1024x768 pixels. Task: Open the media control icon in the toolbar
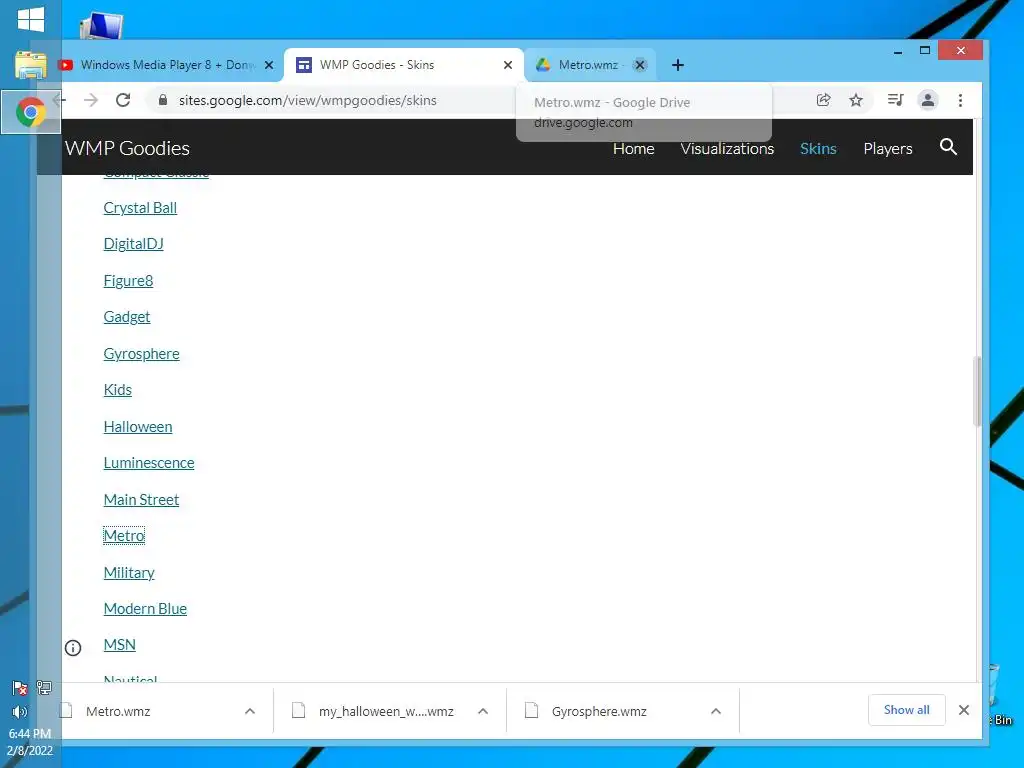click(x=895, y=100)
